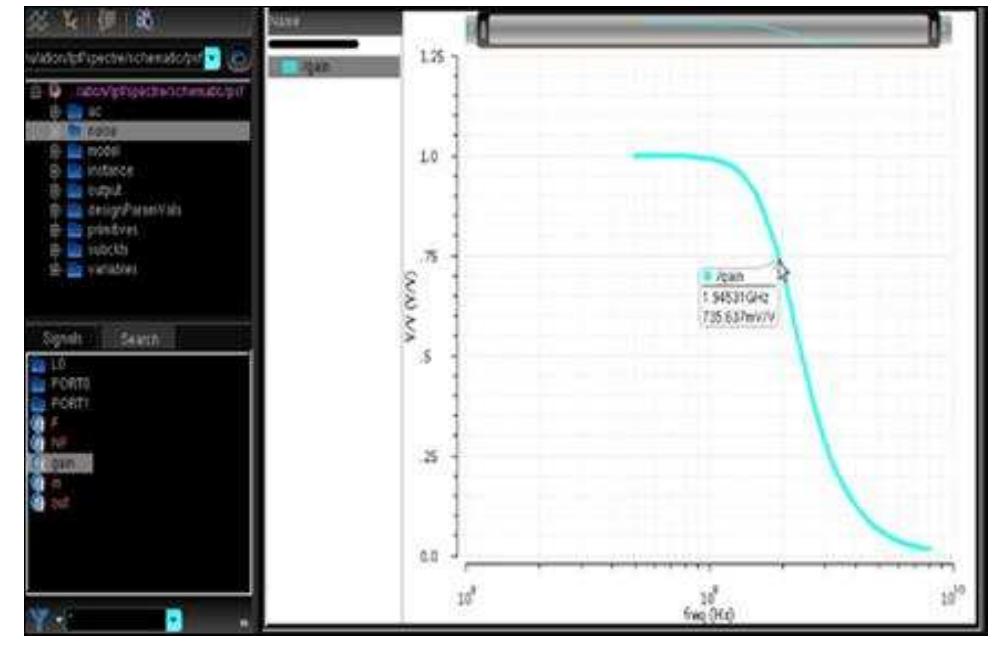Click the cursor/pointer toolbar icon
1001x647 pixels.
68,18
